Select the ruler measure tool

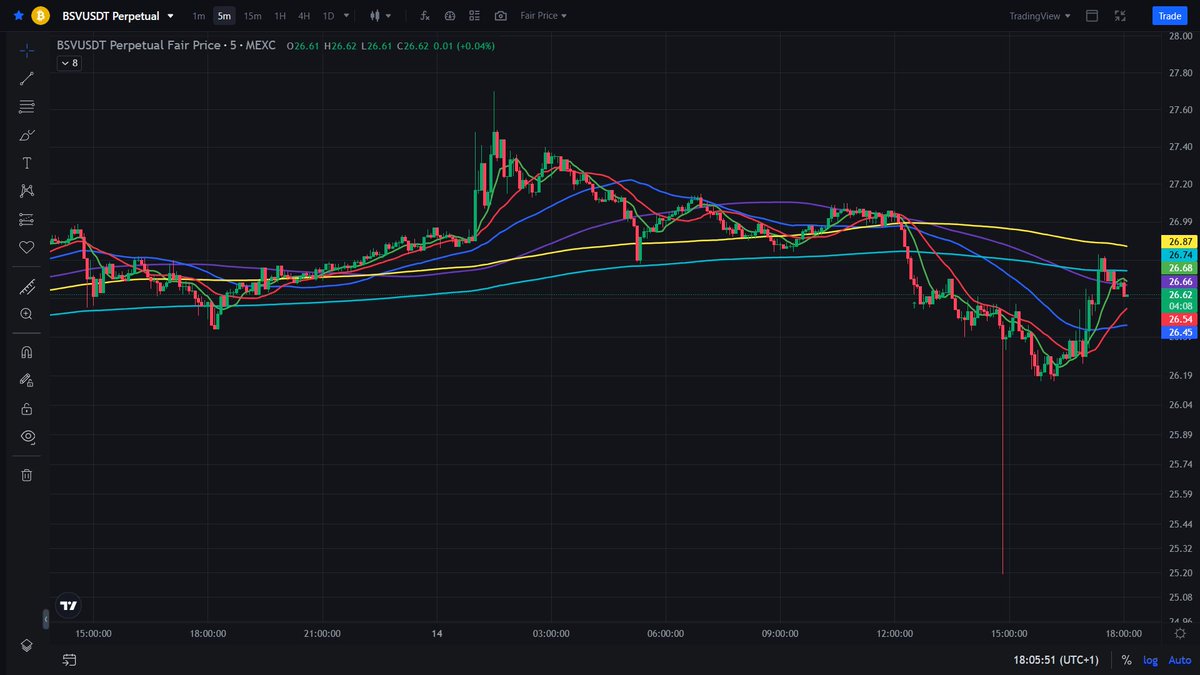[27, 287]
